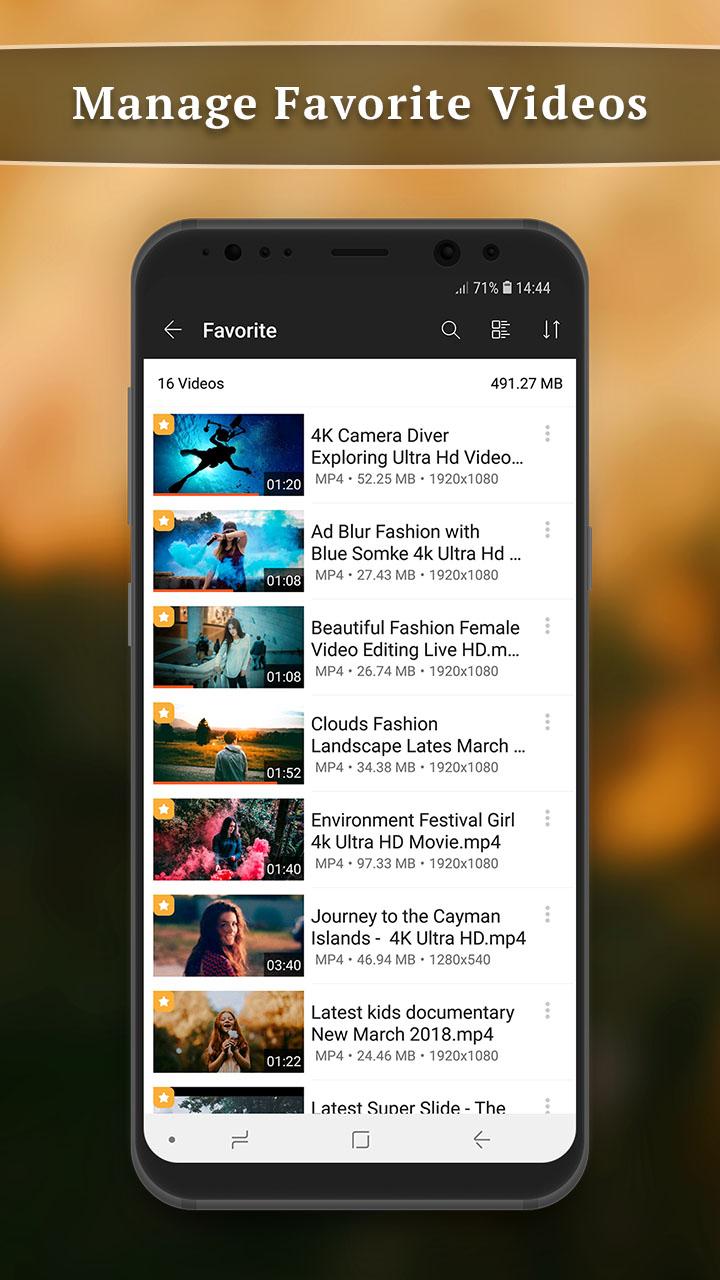Play the Clouds Fashion Landscape thumbnail
720x1280 pixels.
pyautogui.click(x=228, y=743)
